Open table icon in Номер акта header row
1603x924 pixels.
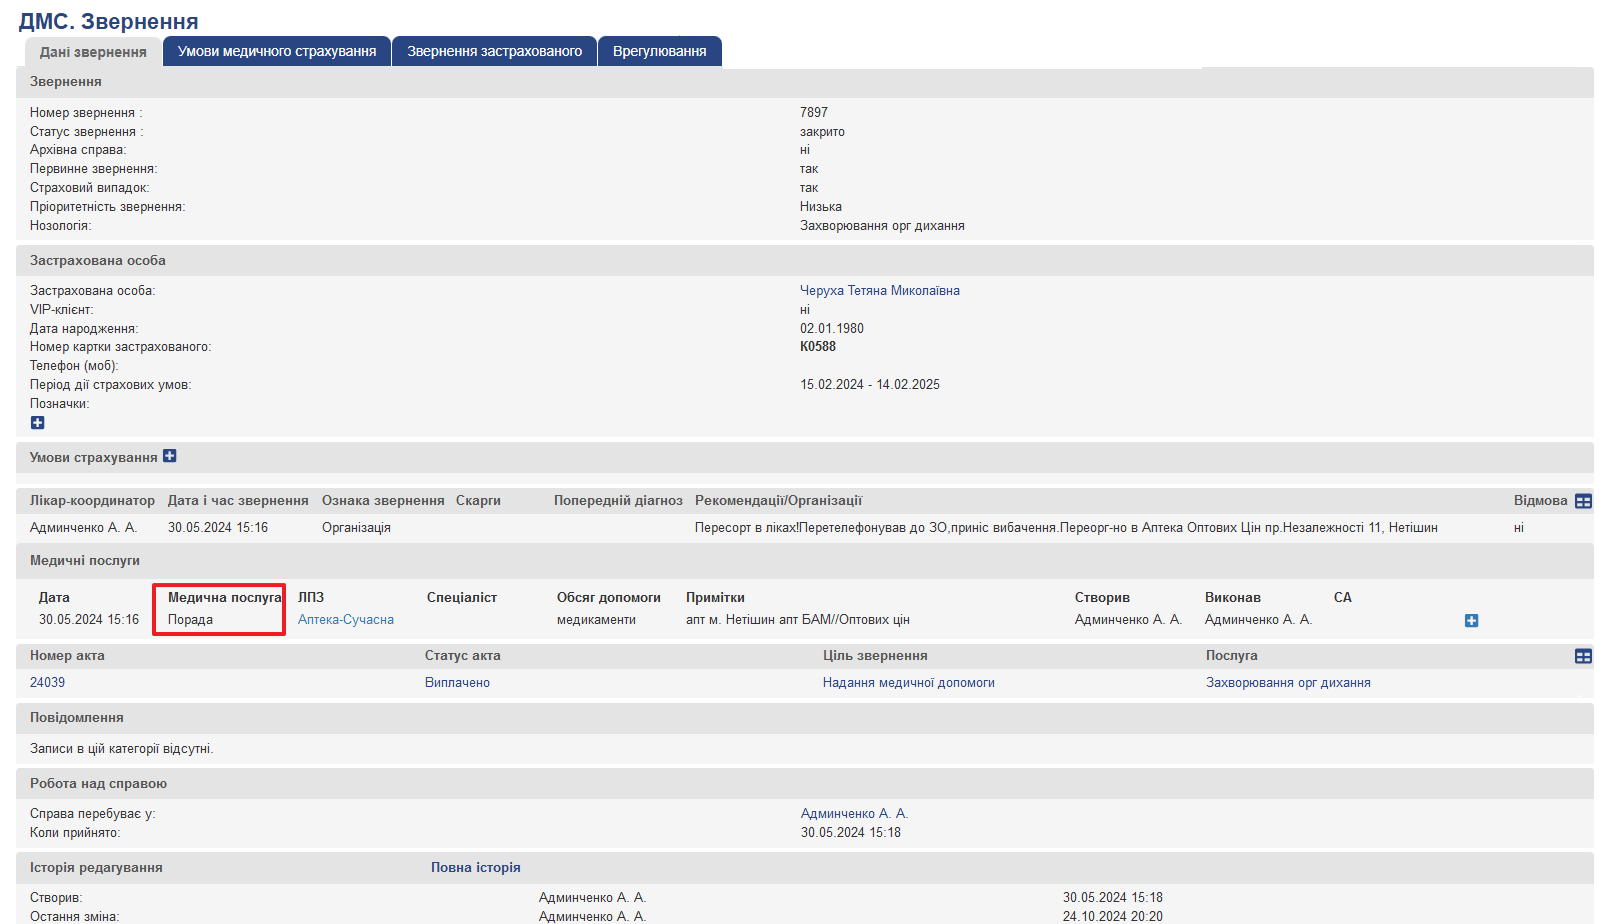[1583, 656]
